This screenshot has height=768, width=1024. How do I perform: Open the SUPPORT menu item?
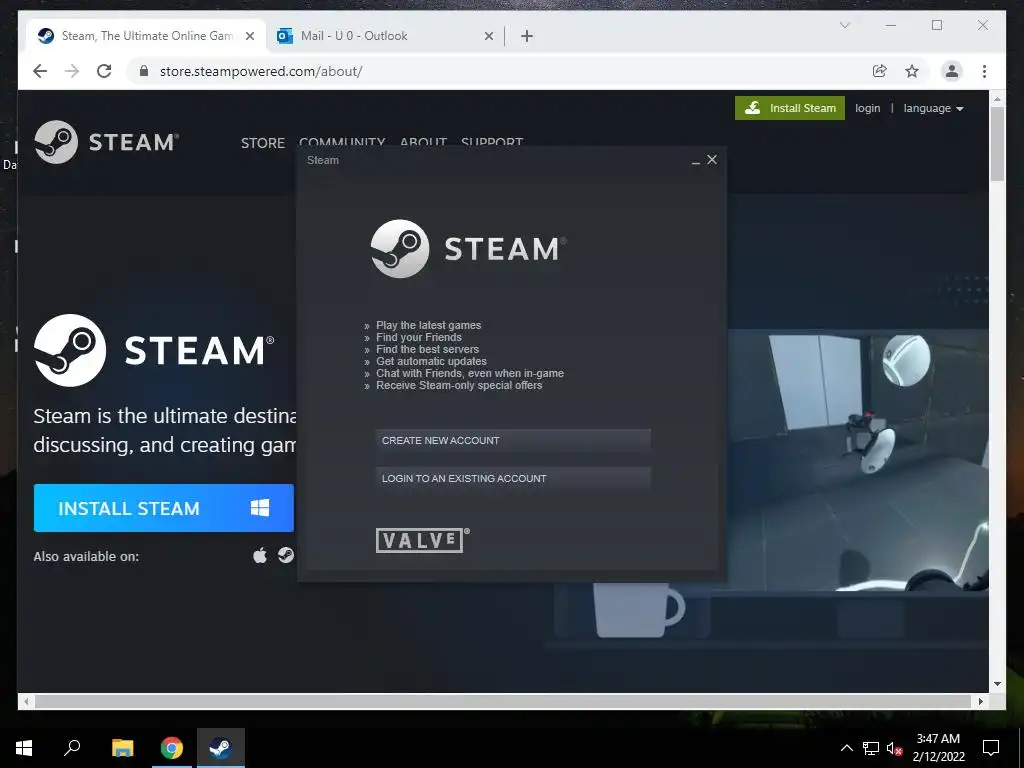[492, 141]
